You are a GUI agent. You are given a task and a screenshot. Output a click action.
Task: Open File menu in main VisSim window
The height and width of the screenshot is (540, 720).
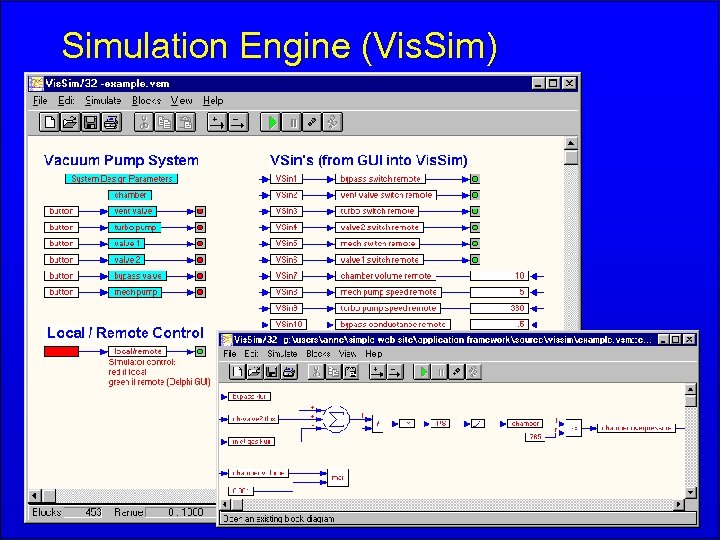tap(40, 101)
